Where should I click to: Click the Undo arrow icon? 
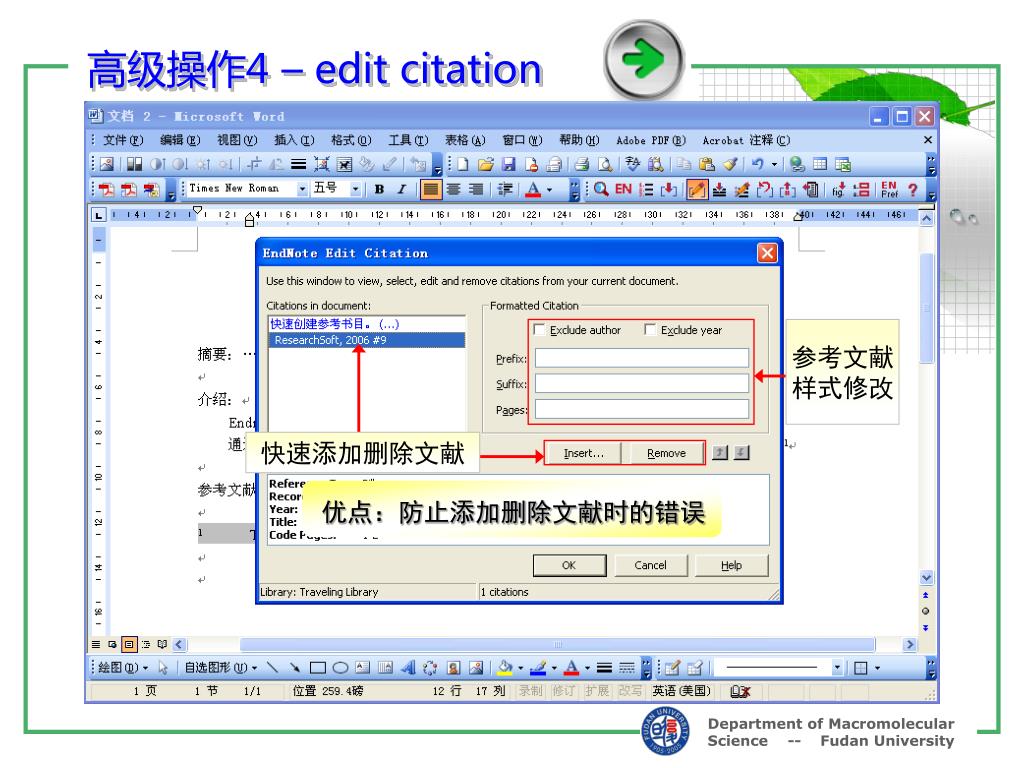coord(757,164)
